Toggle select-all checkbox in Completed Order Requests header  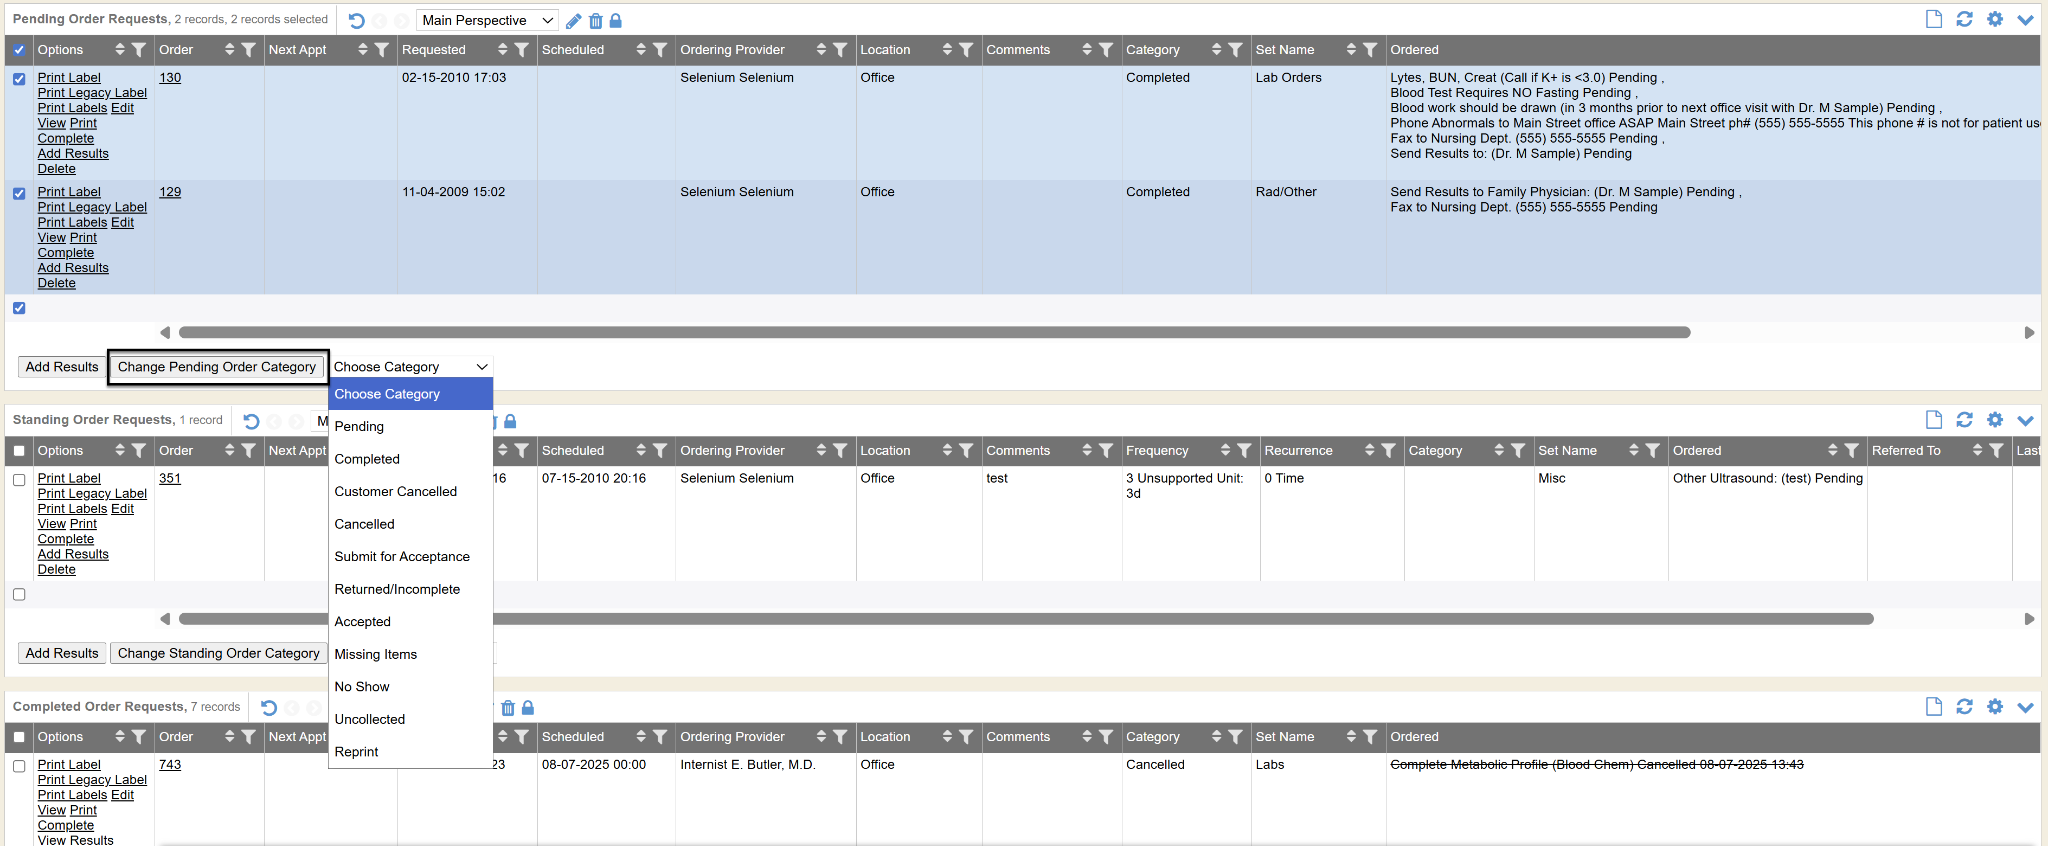(19, 737)
